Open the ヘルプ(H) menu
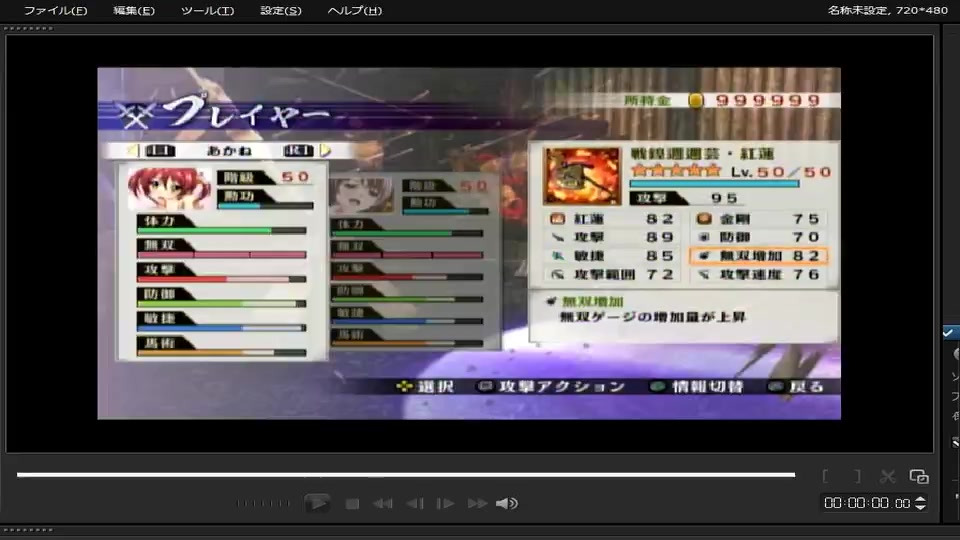 click(354, 10)
